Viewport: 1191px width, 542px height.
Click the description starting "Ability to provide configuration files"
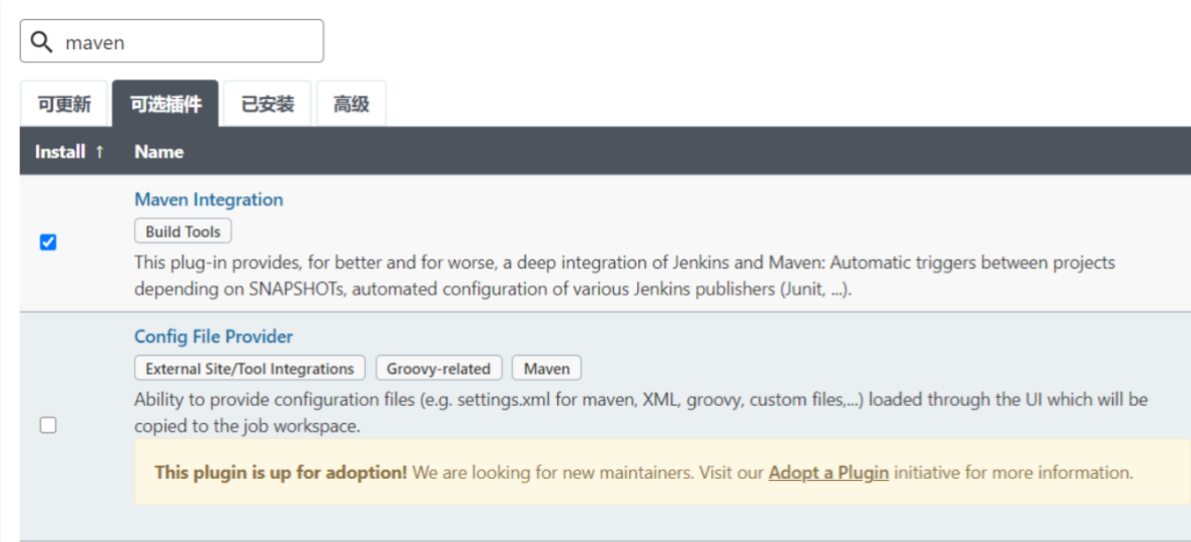(x=641, y=413)
